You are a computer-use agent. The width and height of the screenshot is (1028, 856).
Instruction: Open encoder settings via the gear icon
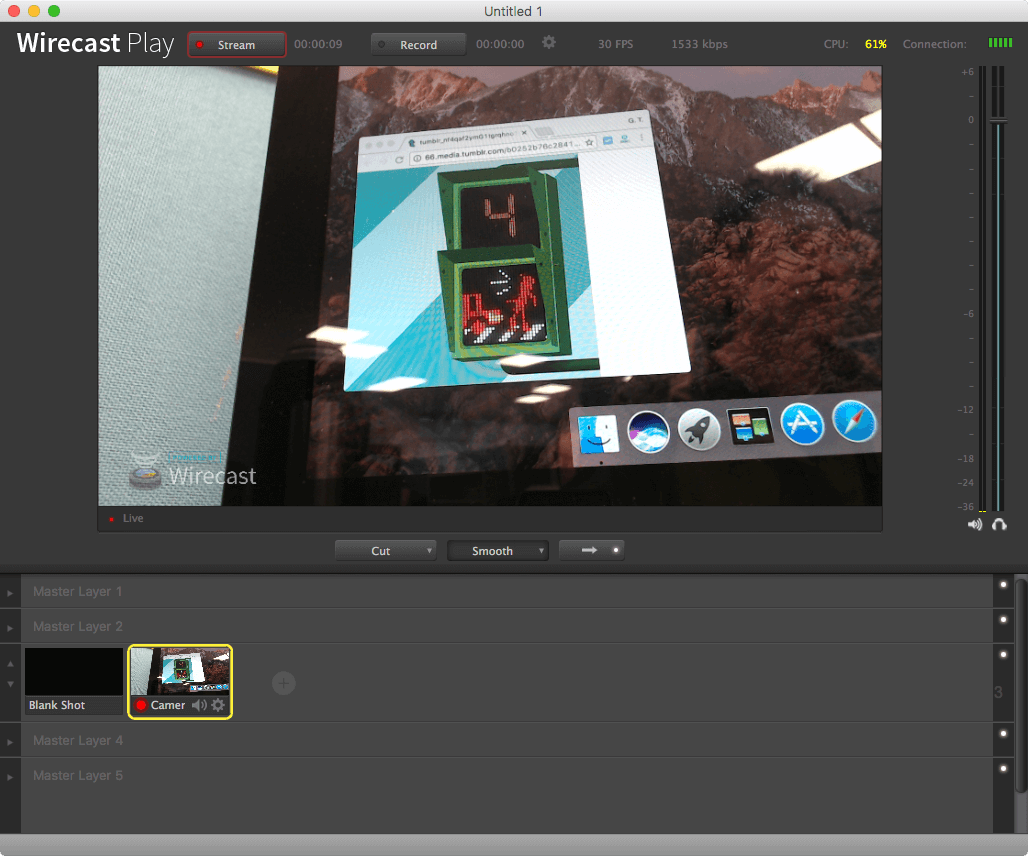[x=548, y=44]
